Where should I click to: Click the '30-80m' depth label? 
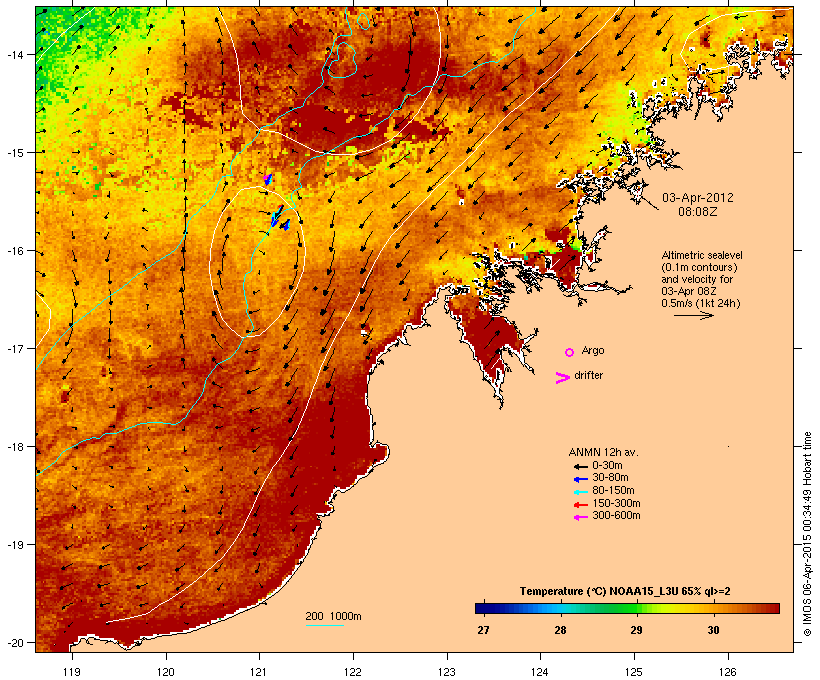pos(610,478)
